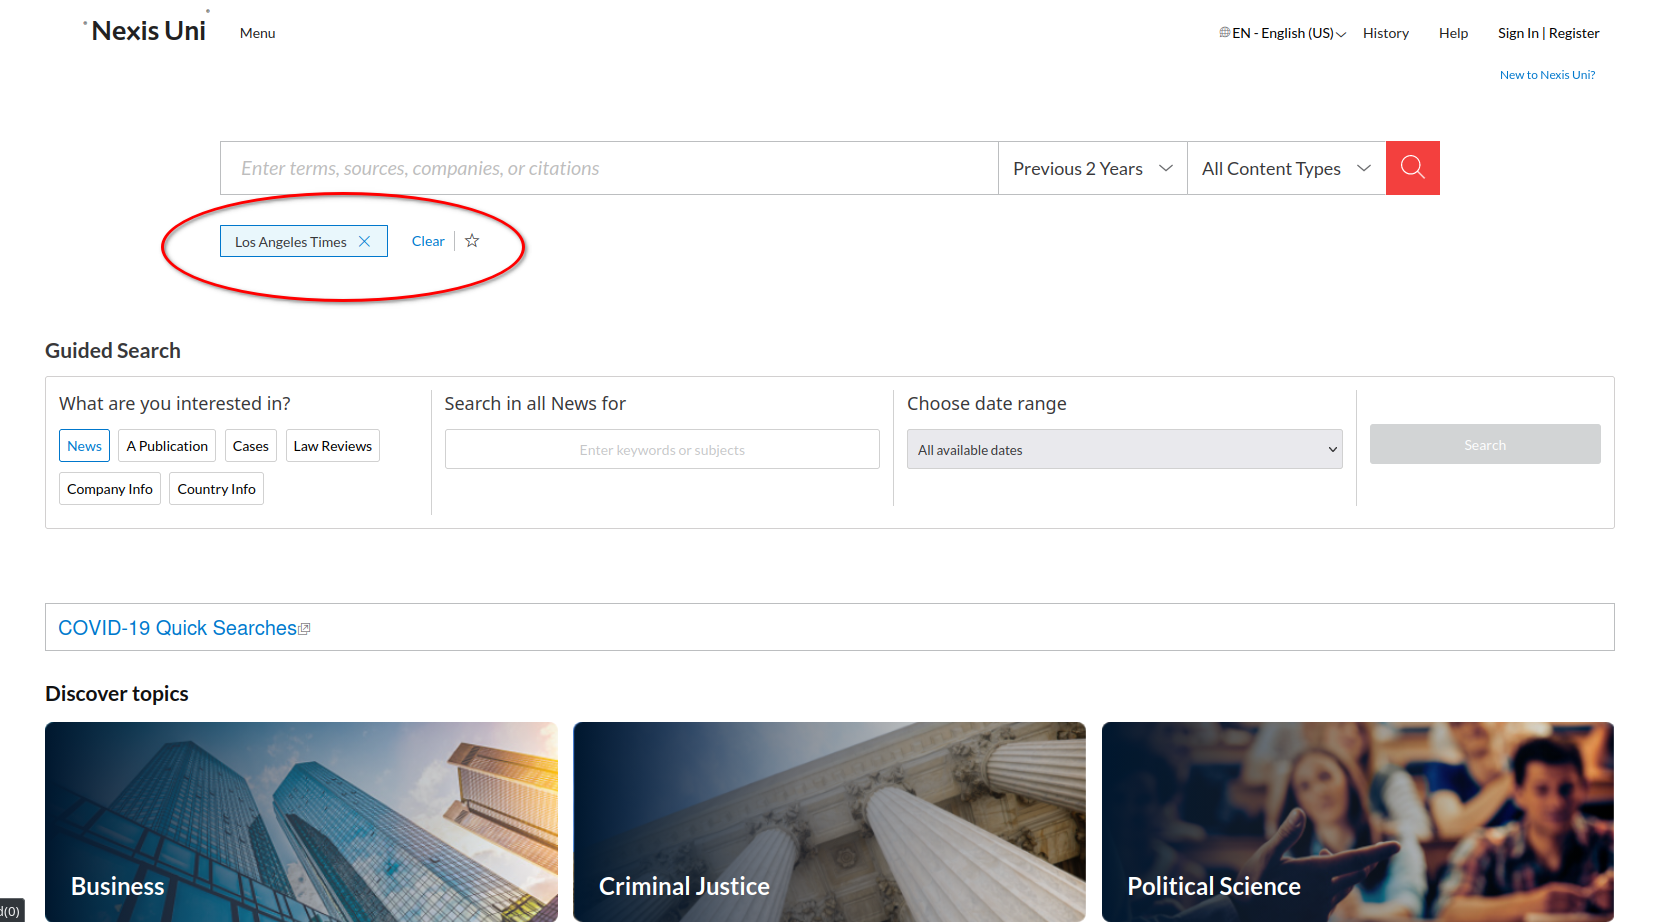Select the Cases interest option

click(x=250, y=446)
